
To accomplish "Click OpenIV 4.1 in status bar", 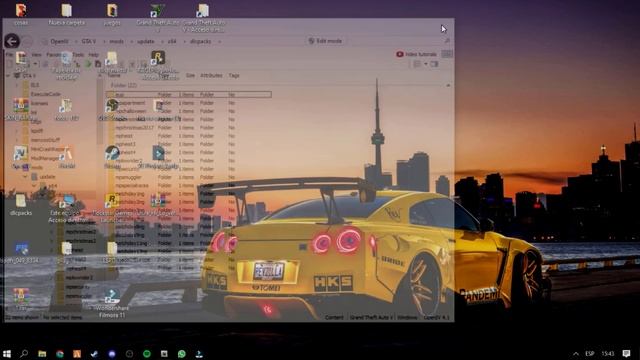I will point(436,317).
